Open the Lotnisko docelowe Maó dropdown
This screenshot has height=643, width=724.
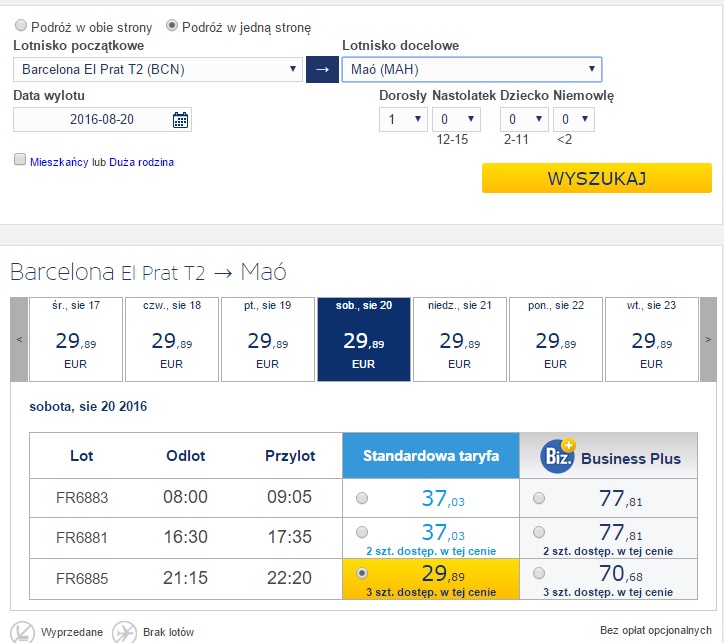point(472,70)
